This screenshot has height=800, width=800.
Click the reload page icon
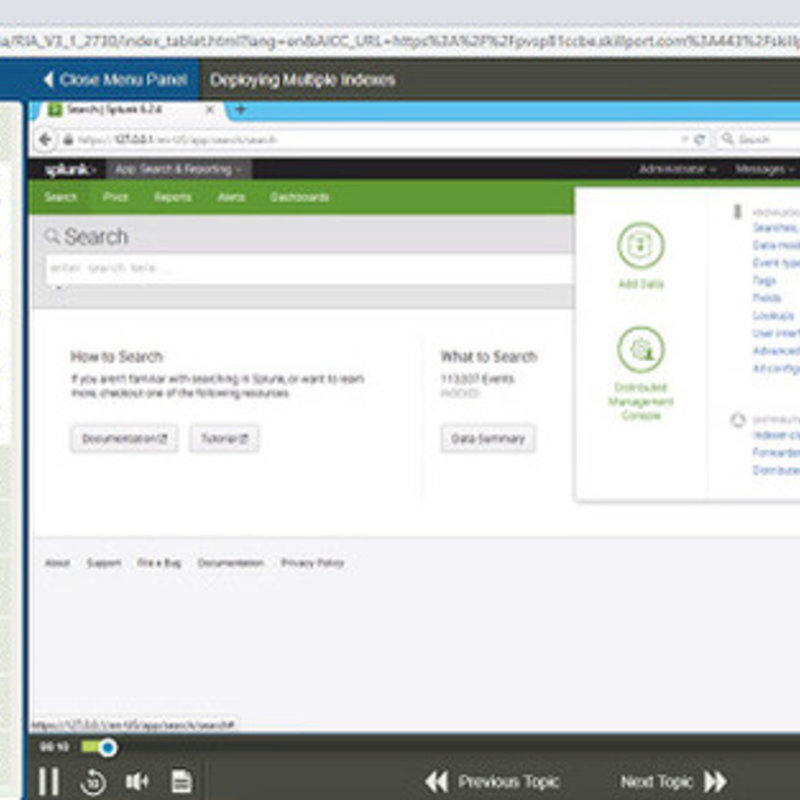[700, 139]
